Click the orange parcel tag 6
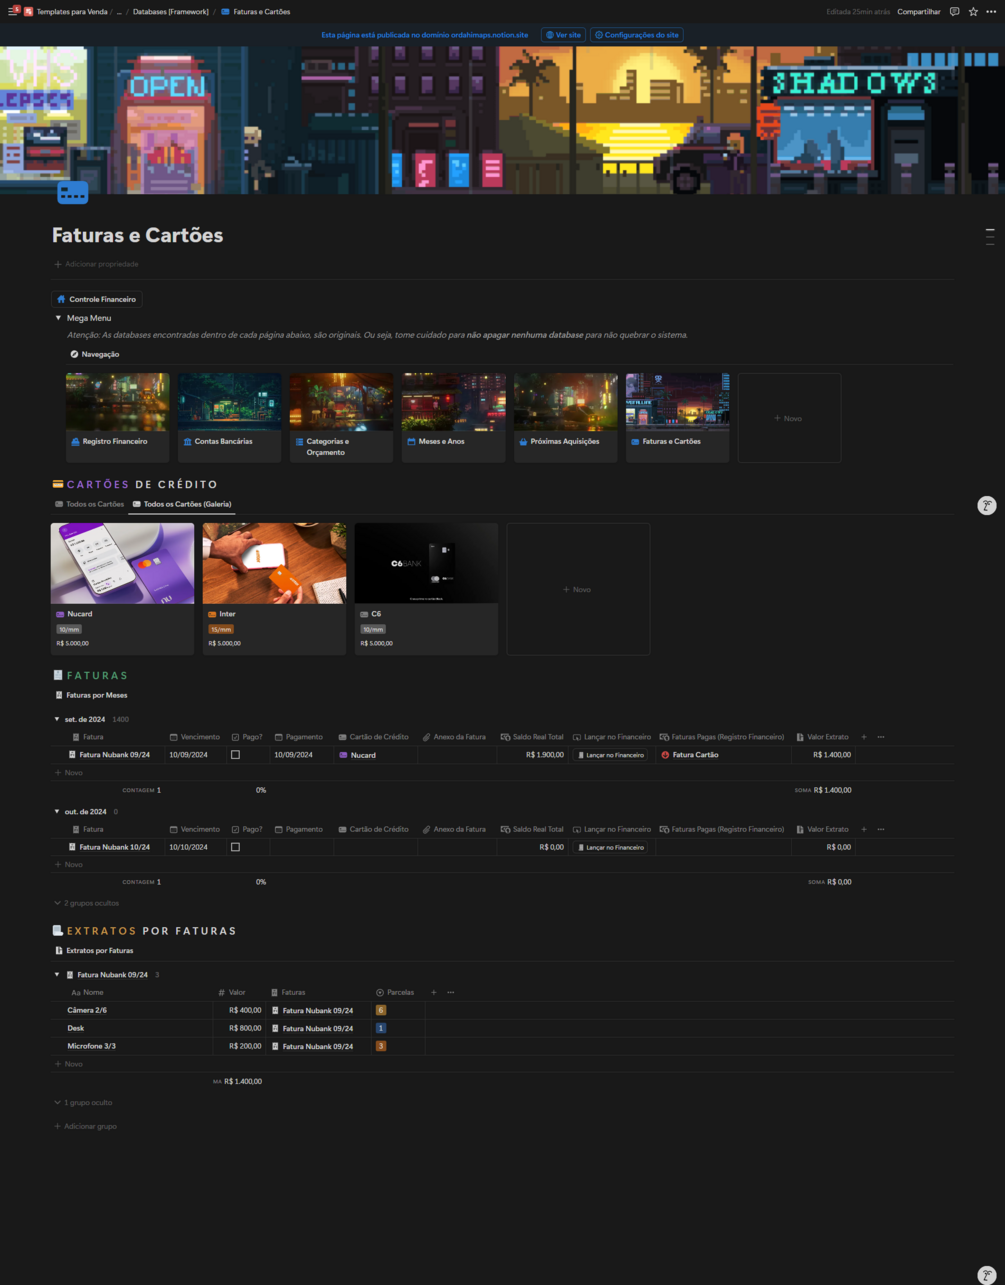This screenshot has height=1285, width=1005. 380,1010
